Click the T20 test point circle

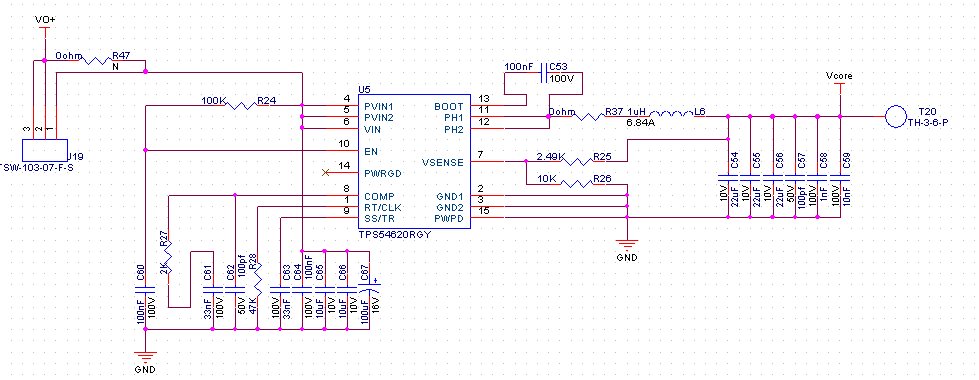click(895, 116)
